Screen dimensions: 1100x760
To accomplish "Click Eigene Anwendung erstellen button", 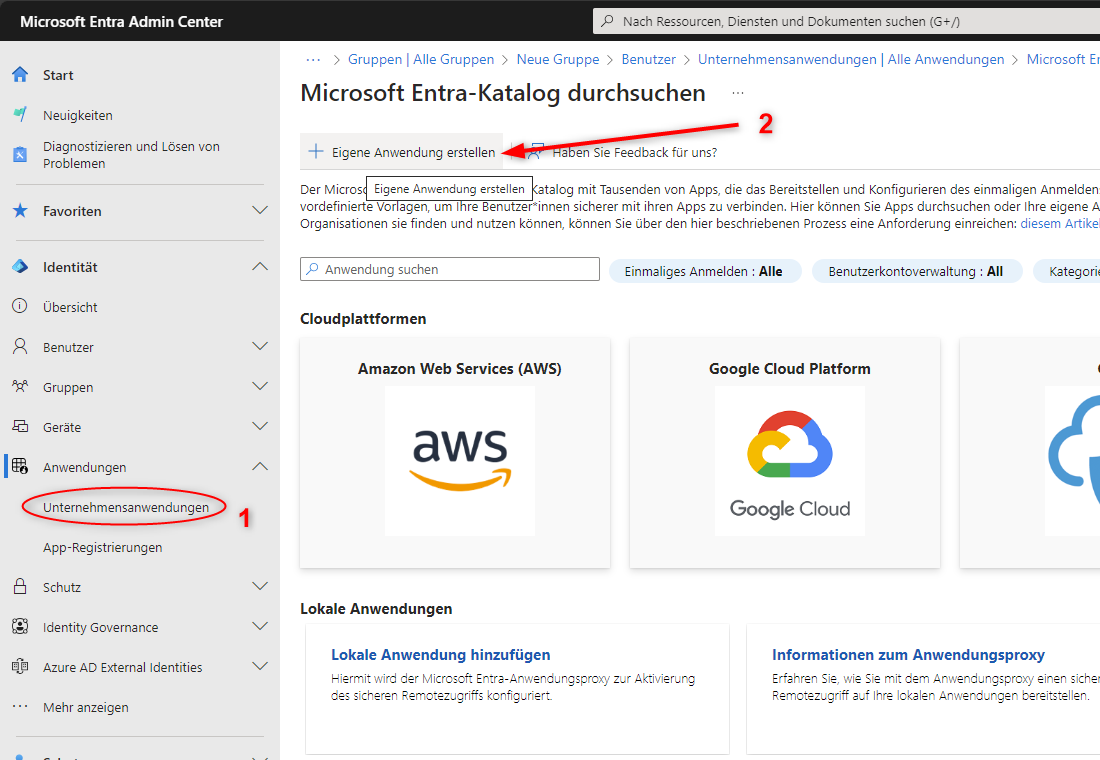I will [402, 152].
